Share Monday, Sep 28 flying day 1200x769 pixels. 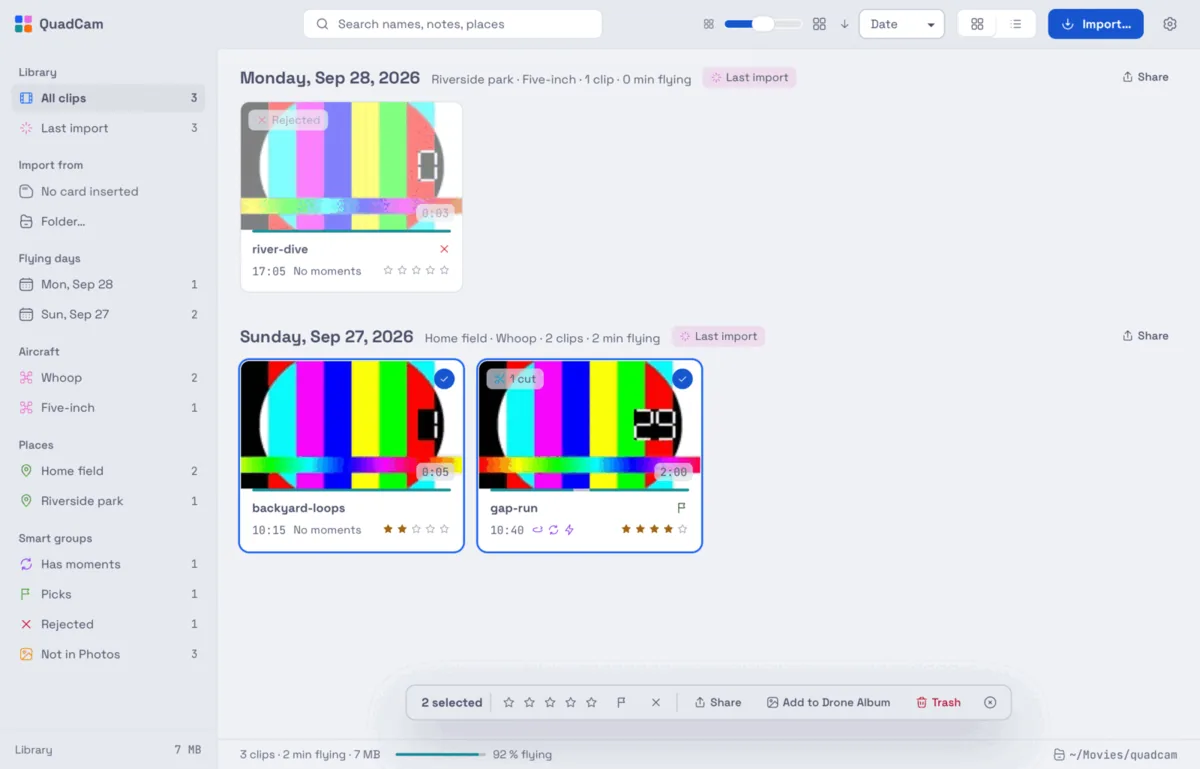(x=1145, y=77)
